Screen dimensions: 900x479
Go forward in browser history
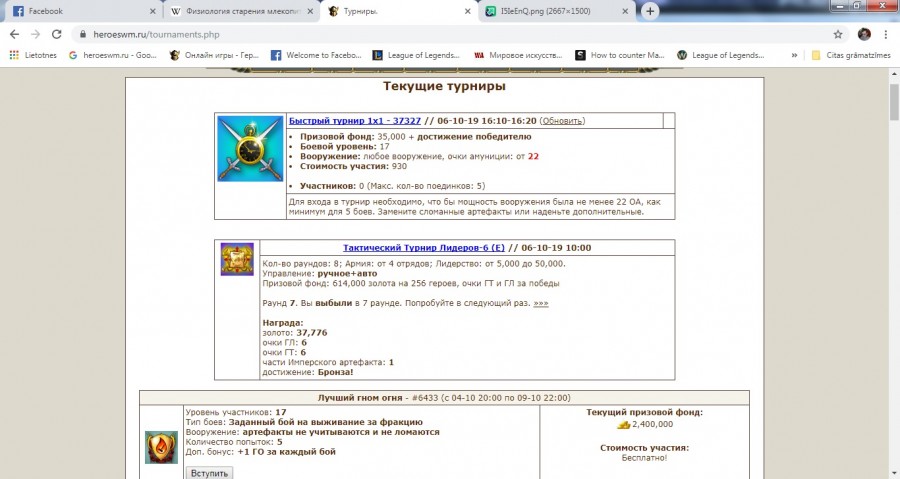pyautogui.click(x=36, y=34)
